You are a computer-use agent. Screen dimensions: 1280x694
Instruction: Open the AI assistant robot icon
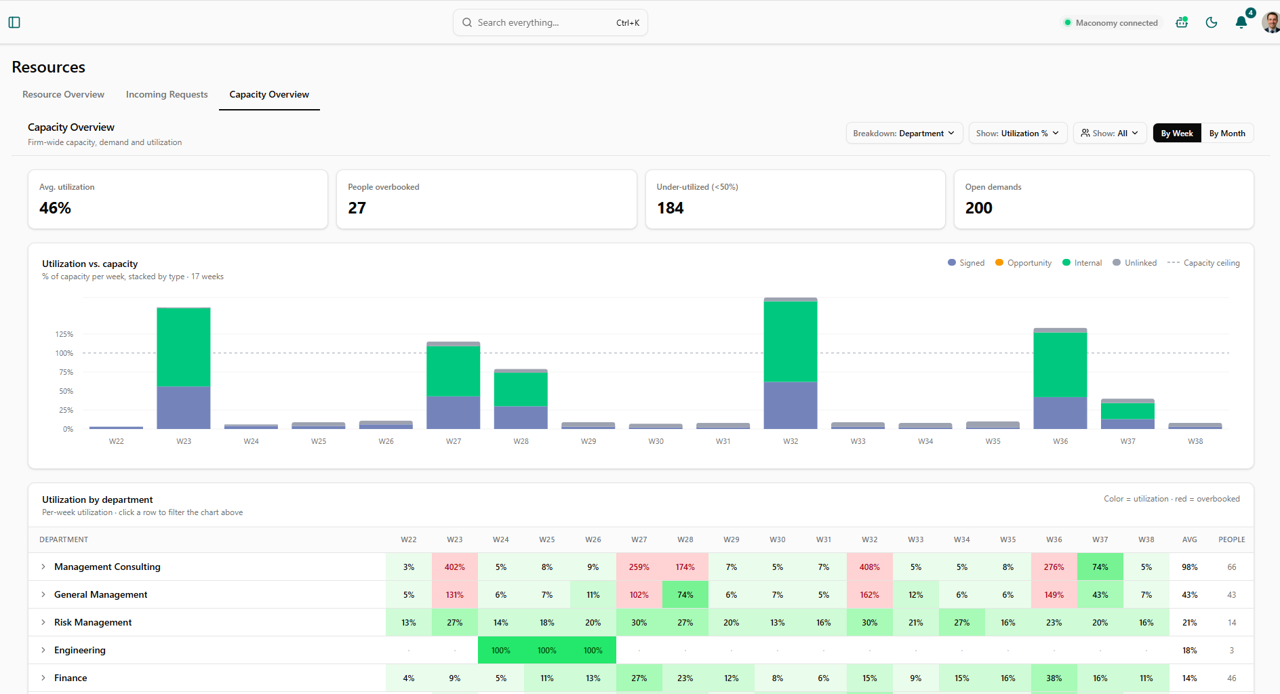pyautogui.click(x=1181, y=22)
